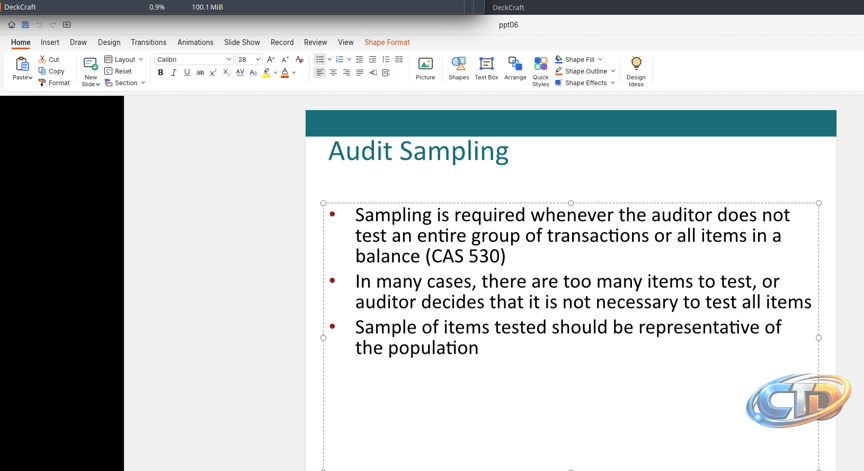Click the Home icon in the quick access bar
The width and height of the screenshot is (864, 471).
click(12, 25)
